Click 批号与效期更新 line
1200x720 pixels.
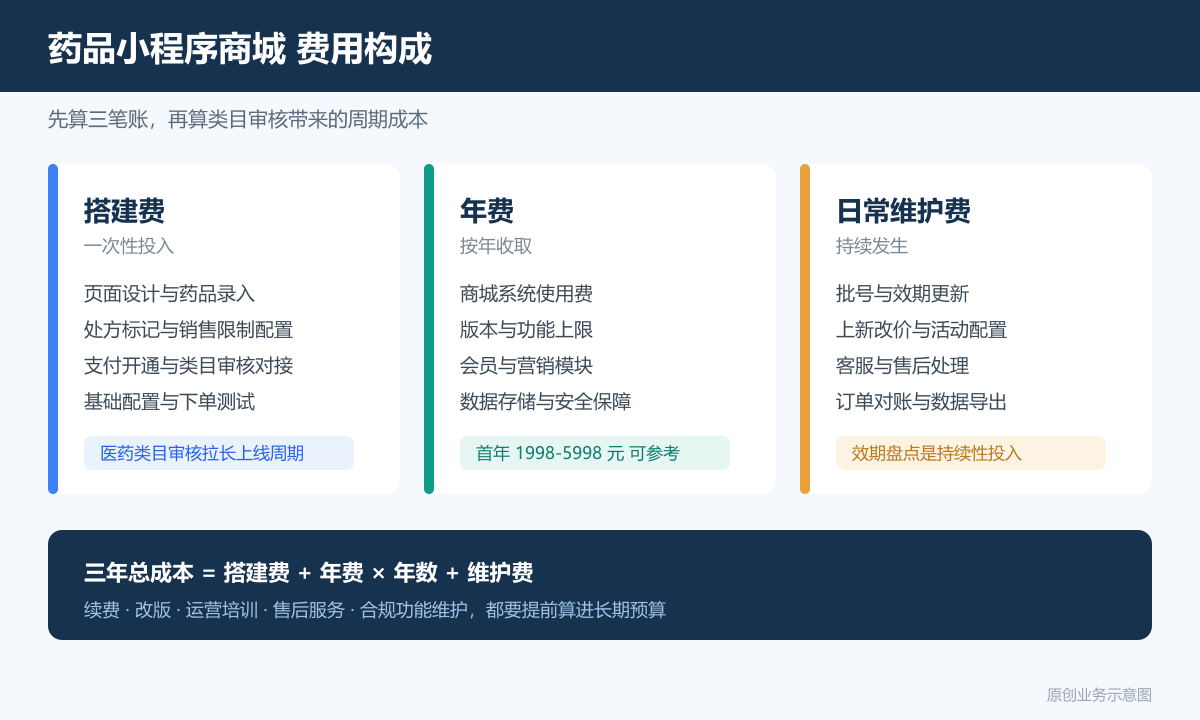coord(903,294)
